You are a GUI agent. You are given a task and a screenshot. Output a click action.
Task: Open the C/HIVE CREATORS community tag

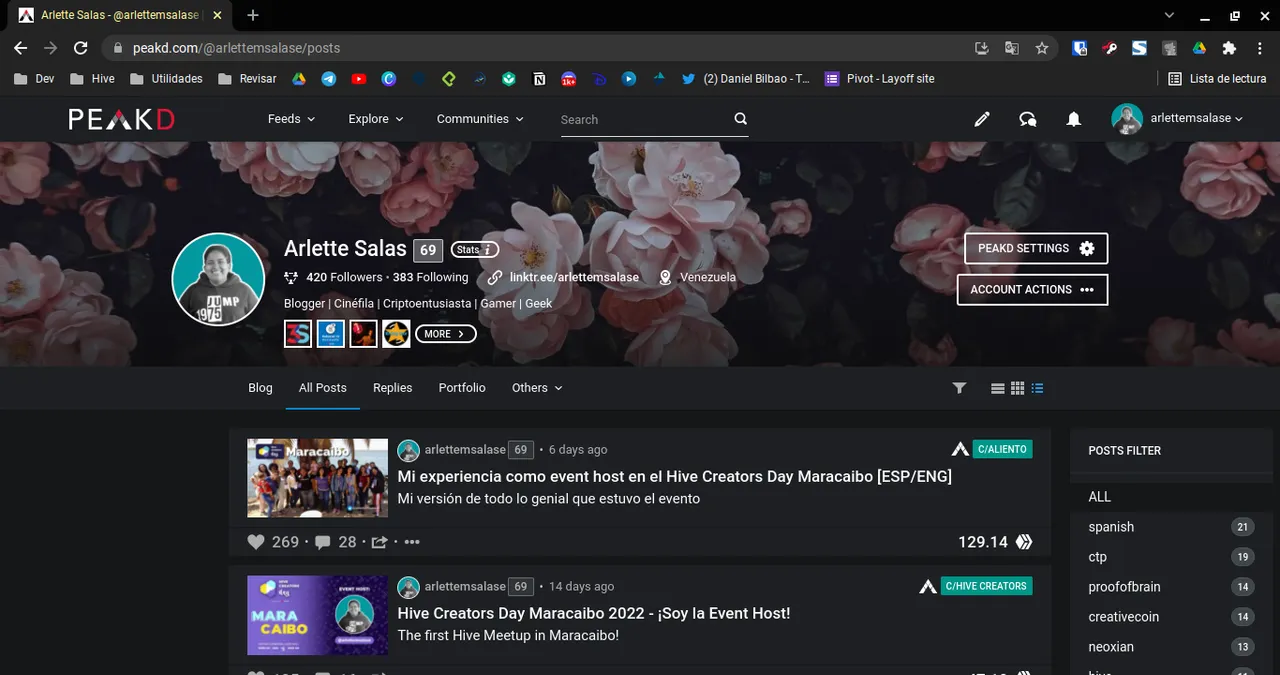(x=986, y=586)
